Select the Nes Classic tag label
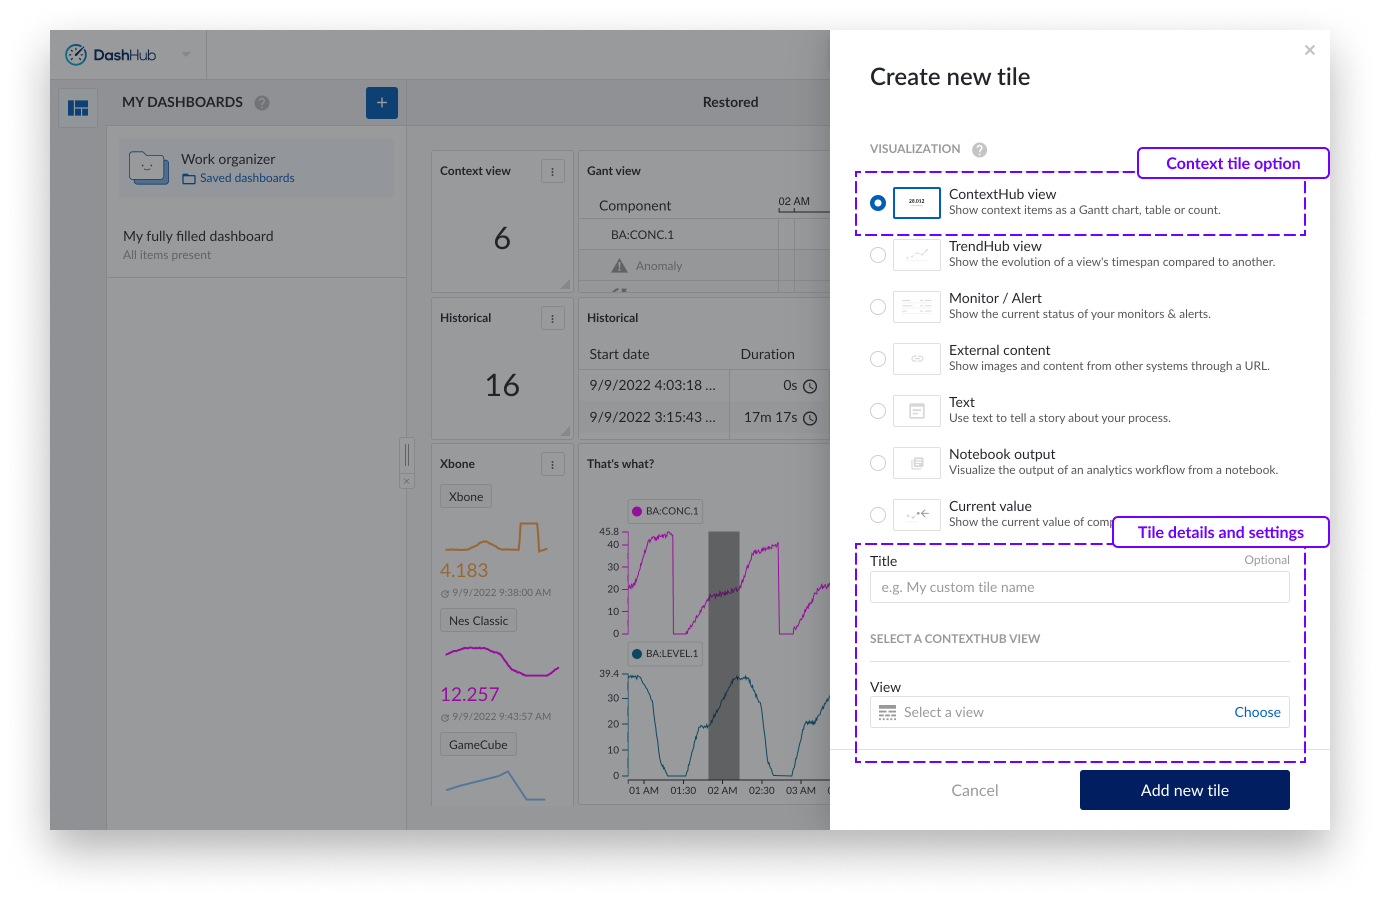The image size is (1380, 900). (x=478, y=621)
